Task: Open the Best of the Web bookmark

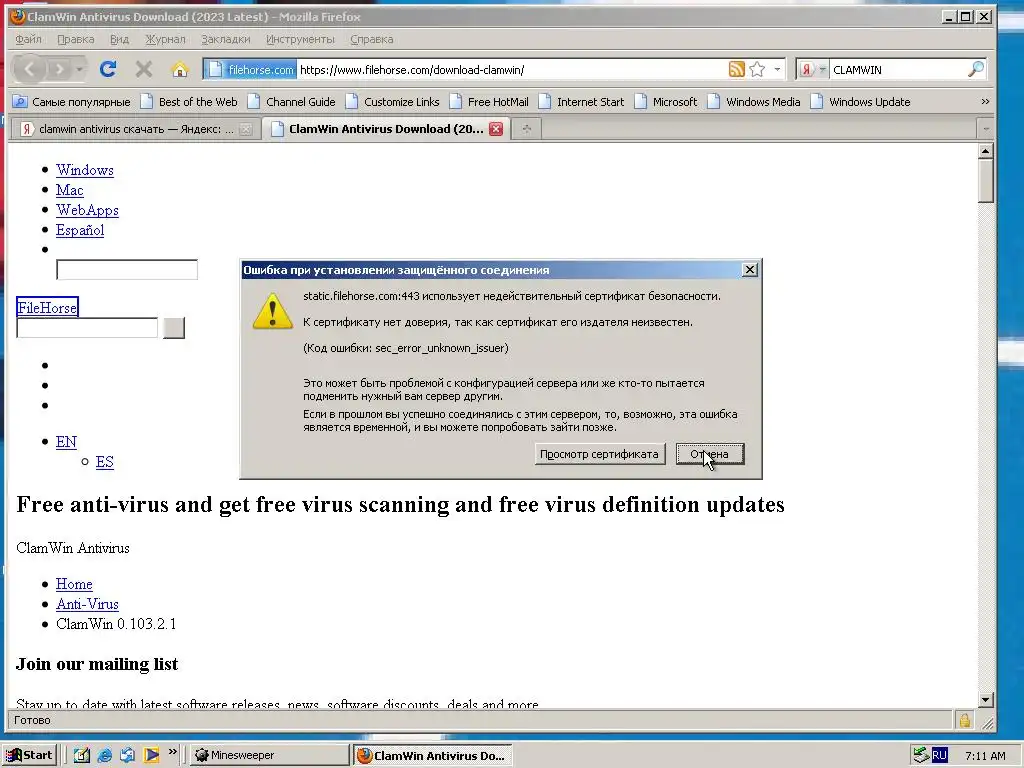Action: [x=189, y=102]
